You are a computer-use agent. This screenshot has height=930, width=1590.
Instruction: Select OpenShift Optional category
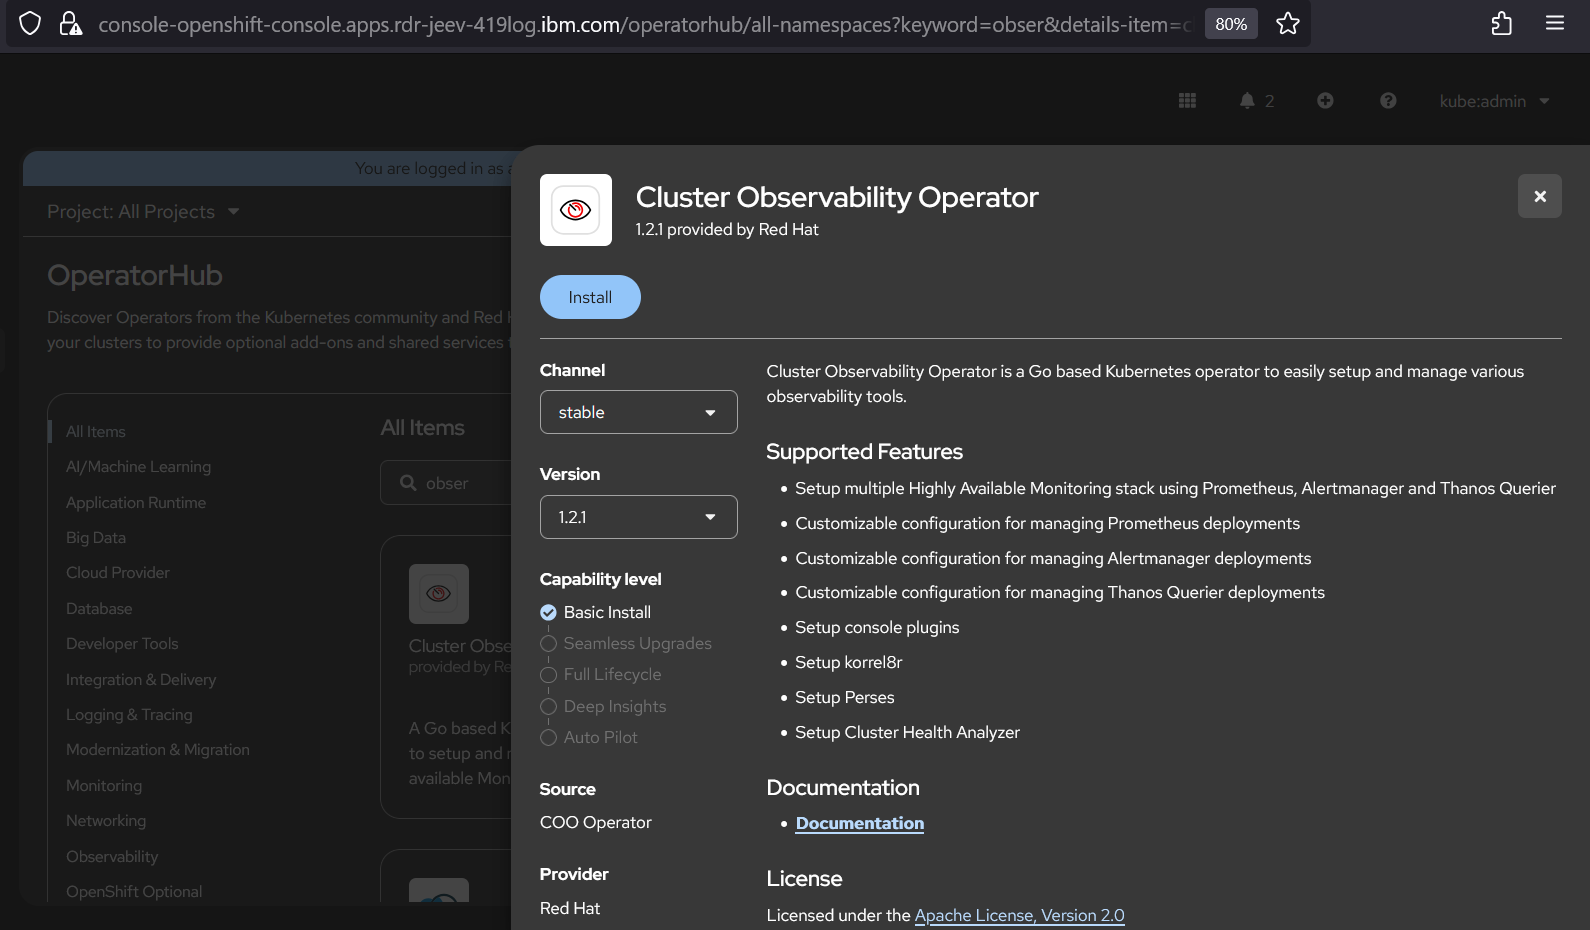click(x=134, y=892)
